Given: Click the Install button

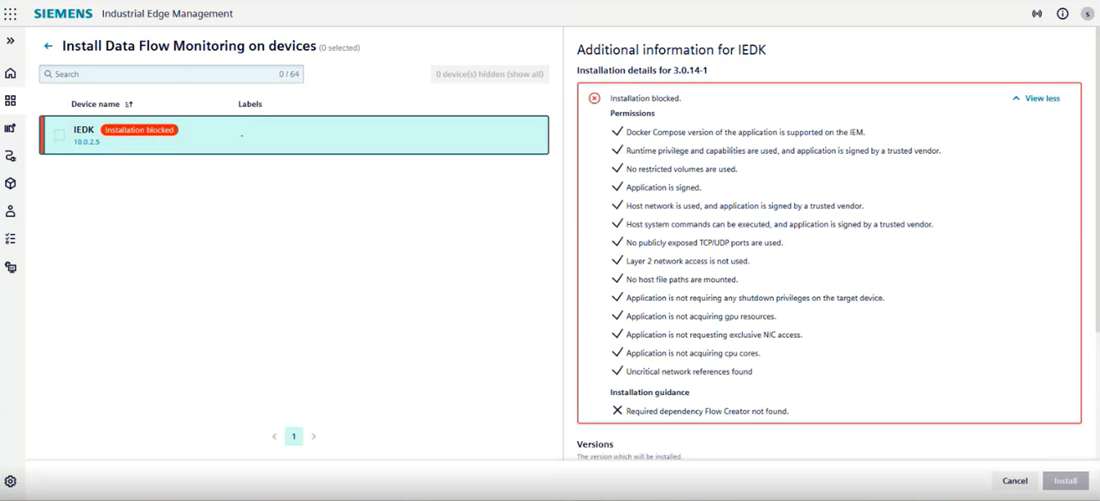Looking at the screenshot, I should coord(1065,481).
